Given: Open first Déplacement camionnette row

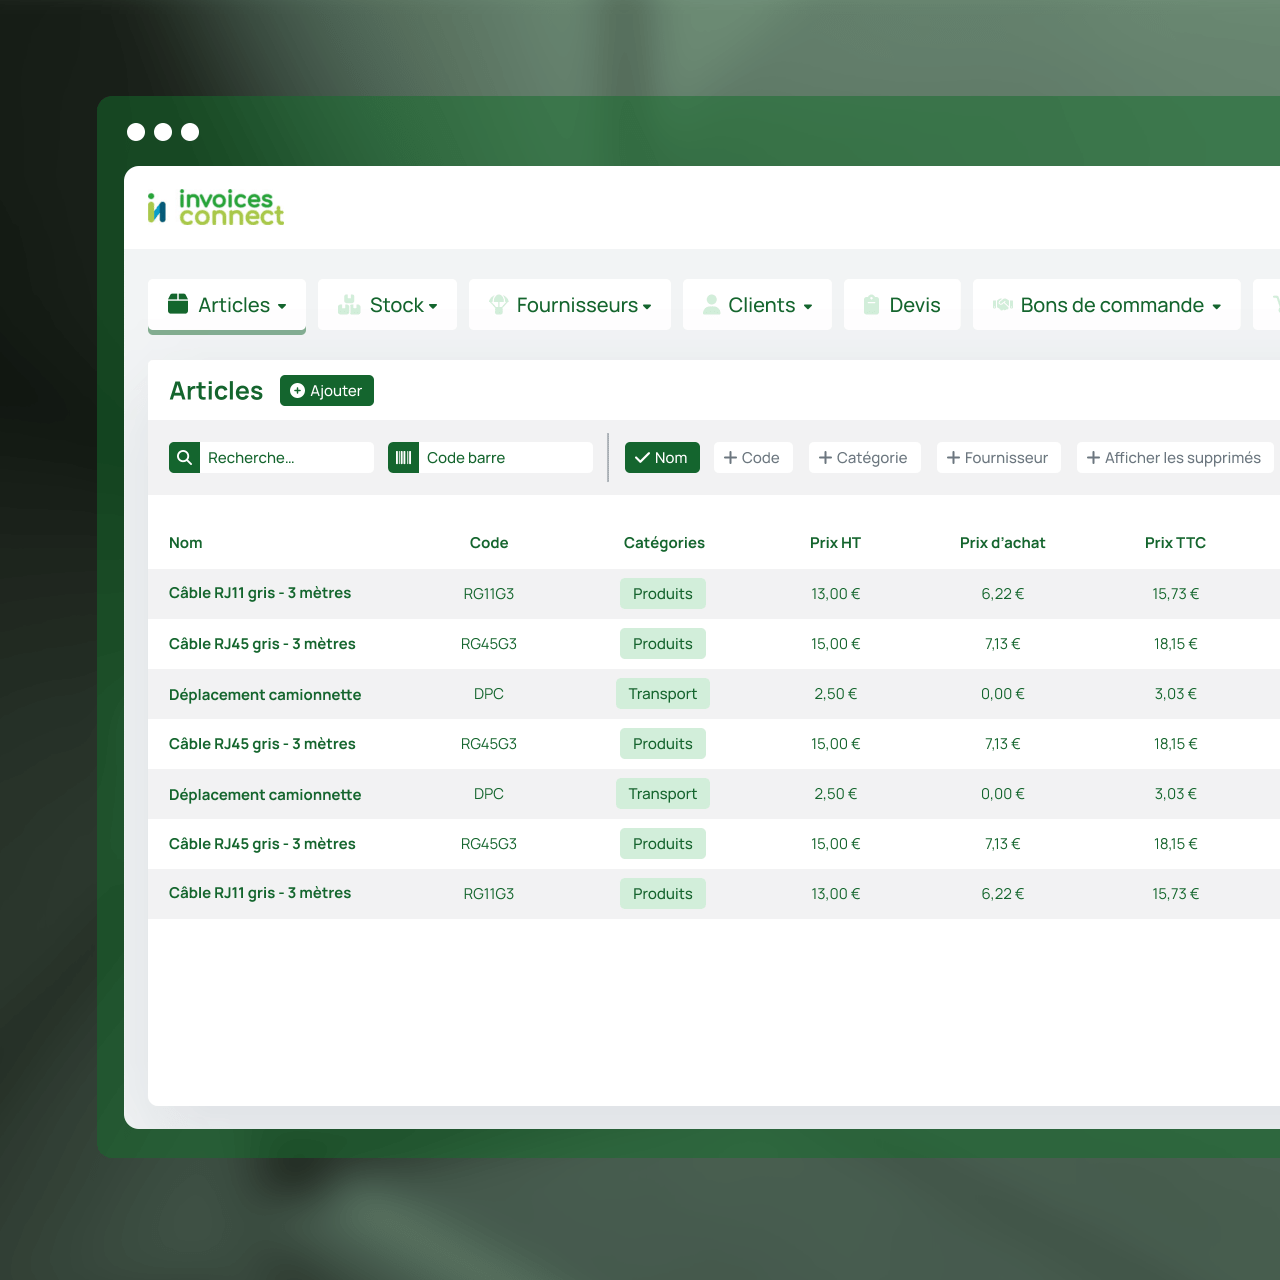Looking at the screenshot, I should (x=714, y=694).
